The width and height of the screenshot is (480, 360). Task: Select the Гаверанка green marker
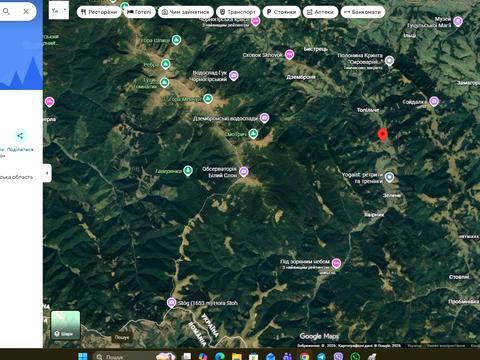[188, 171]
